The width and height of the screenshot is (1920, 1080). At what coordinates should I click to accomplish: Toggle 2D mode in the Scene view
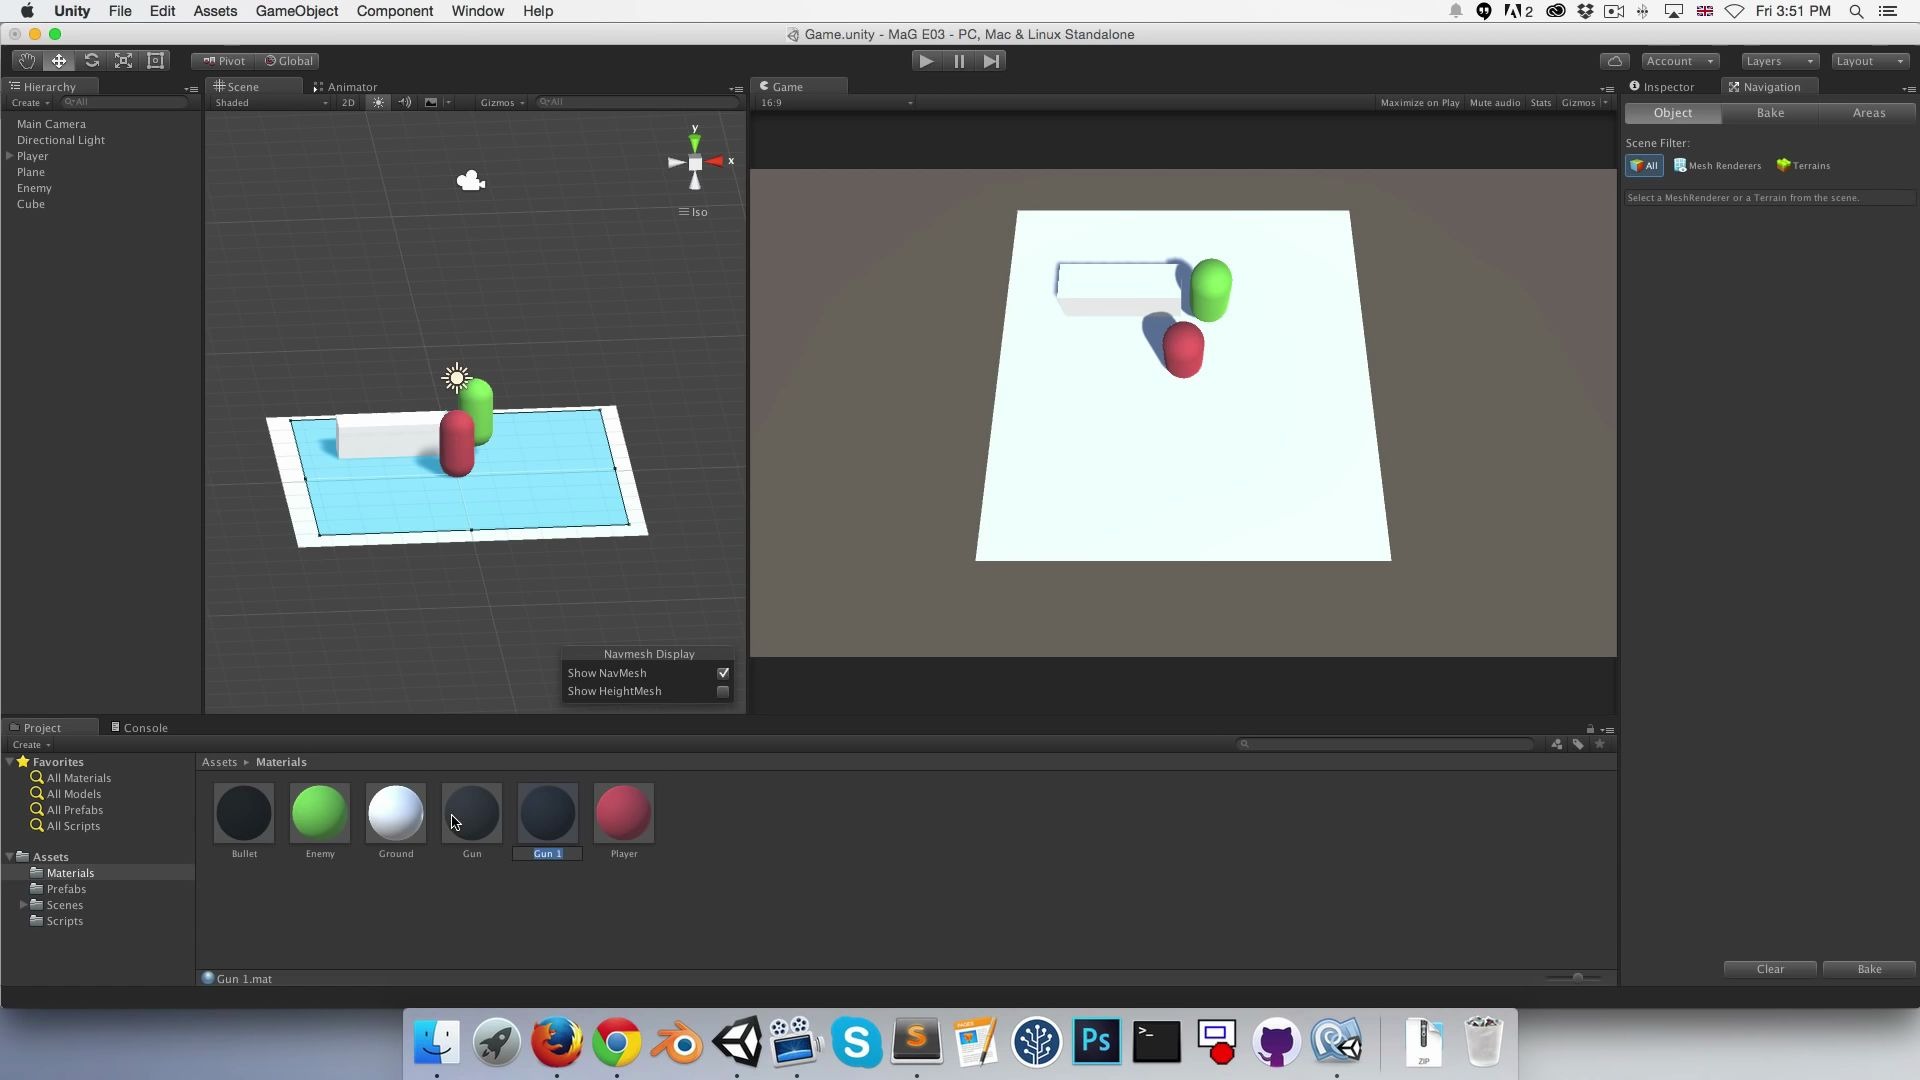click(348, 102)
